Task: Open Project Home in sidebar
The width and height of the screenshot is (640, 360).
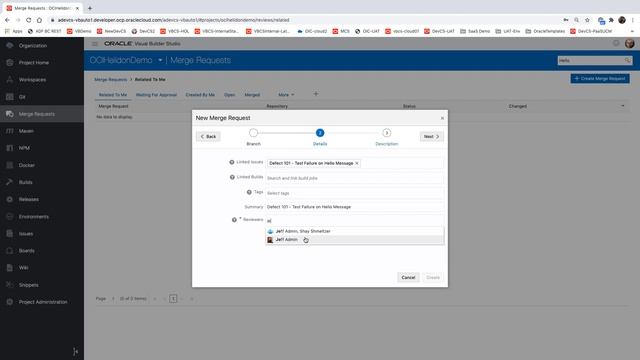Action: (x=33, y=63)
